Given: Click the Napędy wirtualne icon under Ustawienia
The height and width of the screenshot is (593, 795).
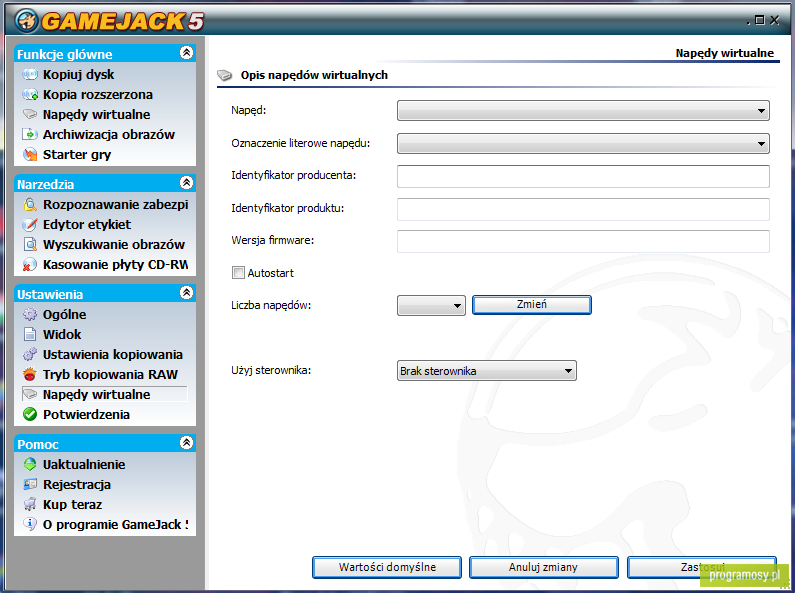Looking at the screenshot, I should 30,394.
